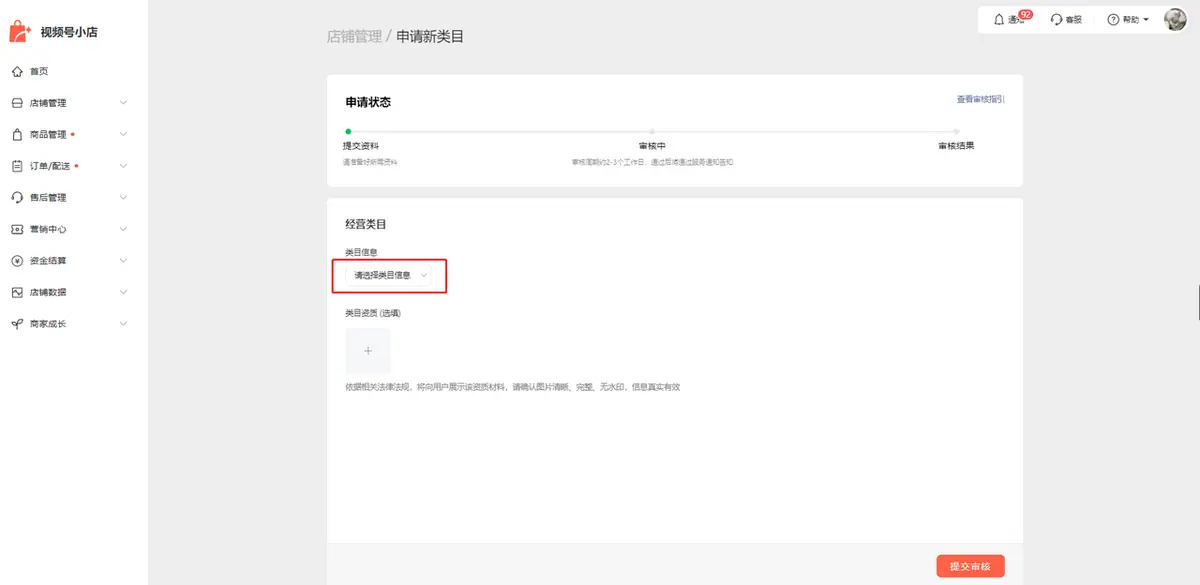Click the 视频号小店 shopping bag logo
Viewport: 1200px width, 585px height.
click(20, 32)
